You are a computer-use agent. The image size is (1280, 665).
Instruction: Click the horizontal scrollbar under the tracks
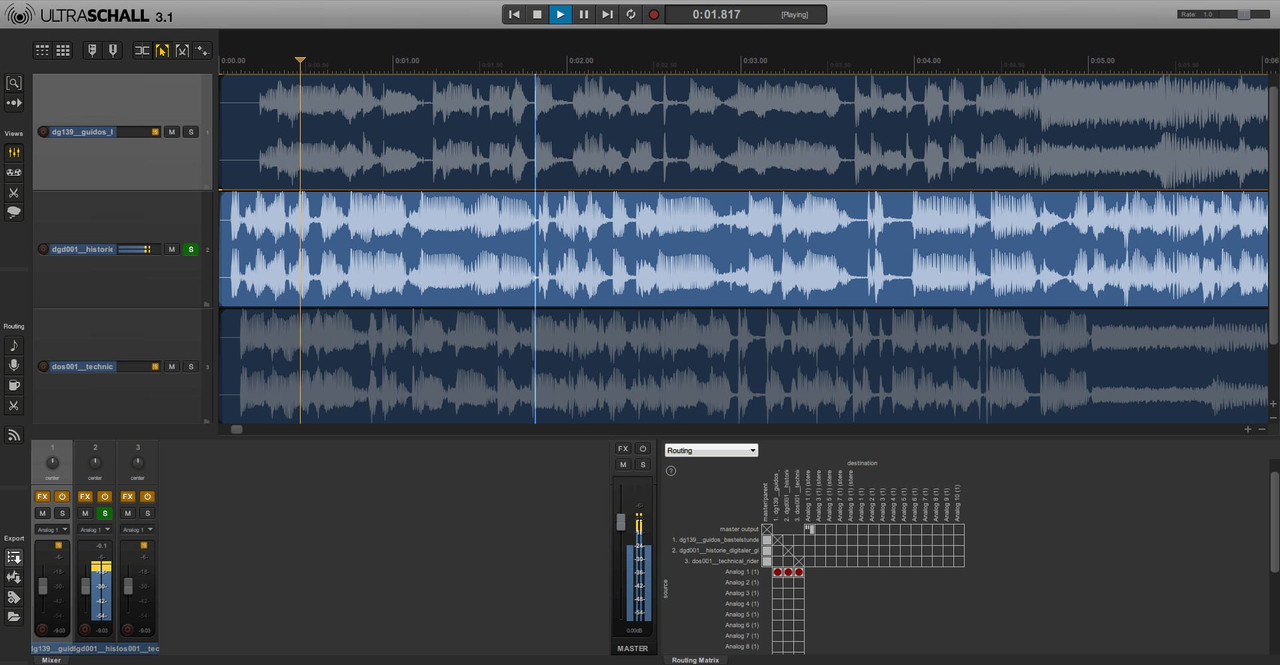[x=236, y=429]
